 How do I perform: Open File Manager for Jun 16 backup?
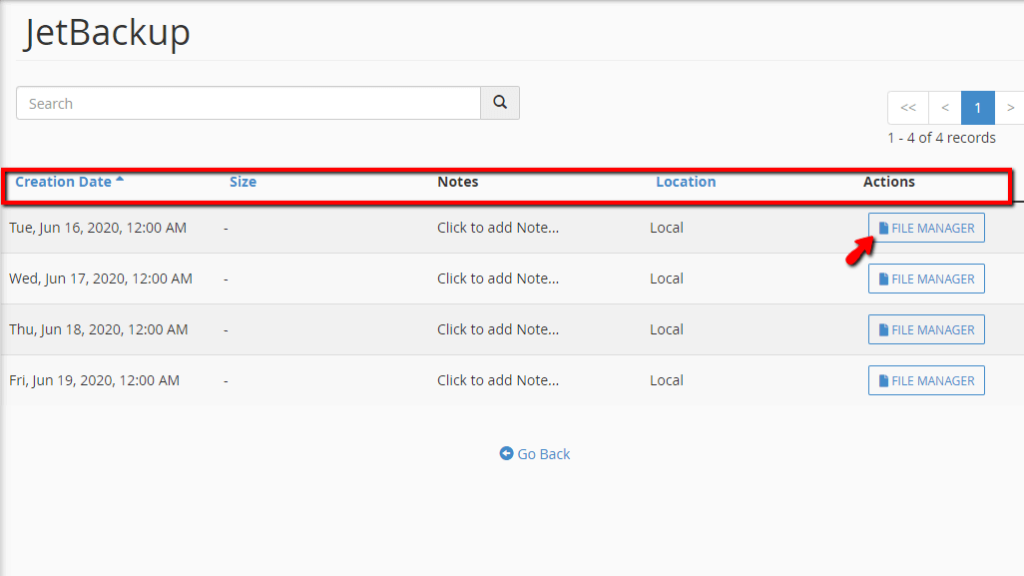926,228
